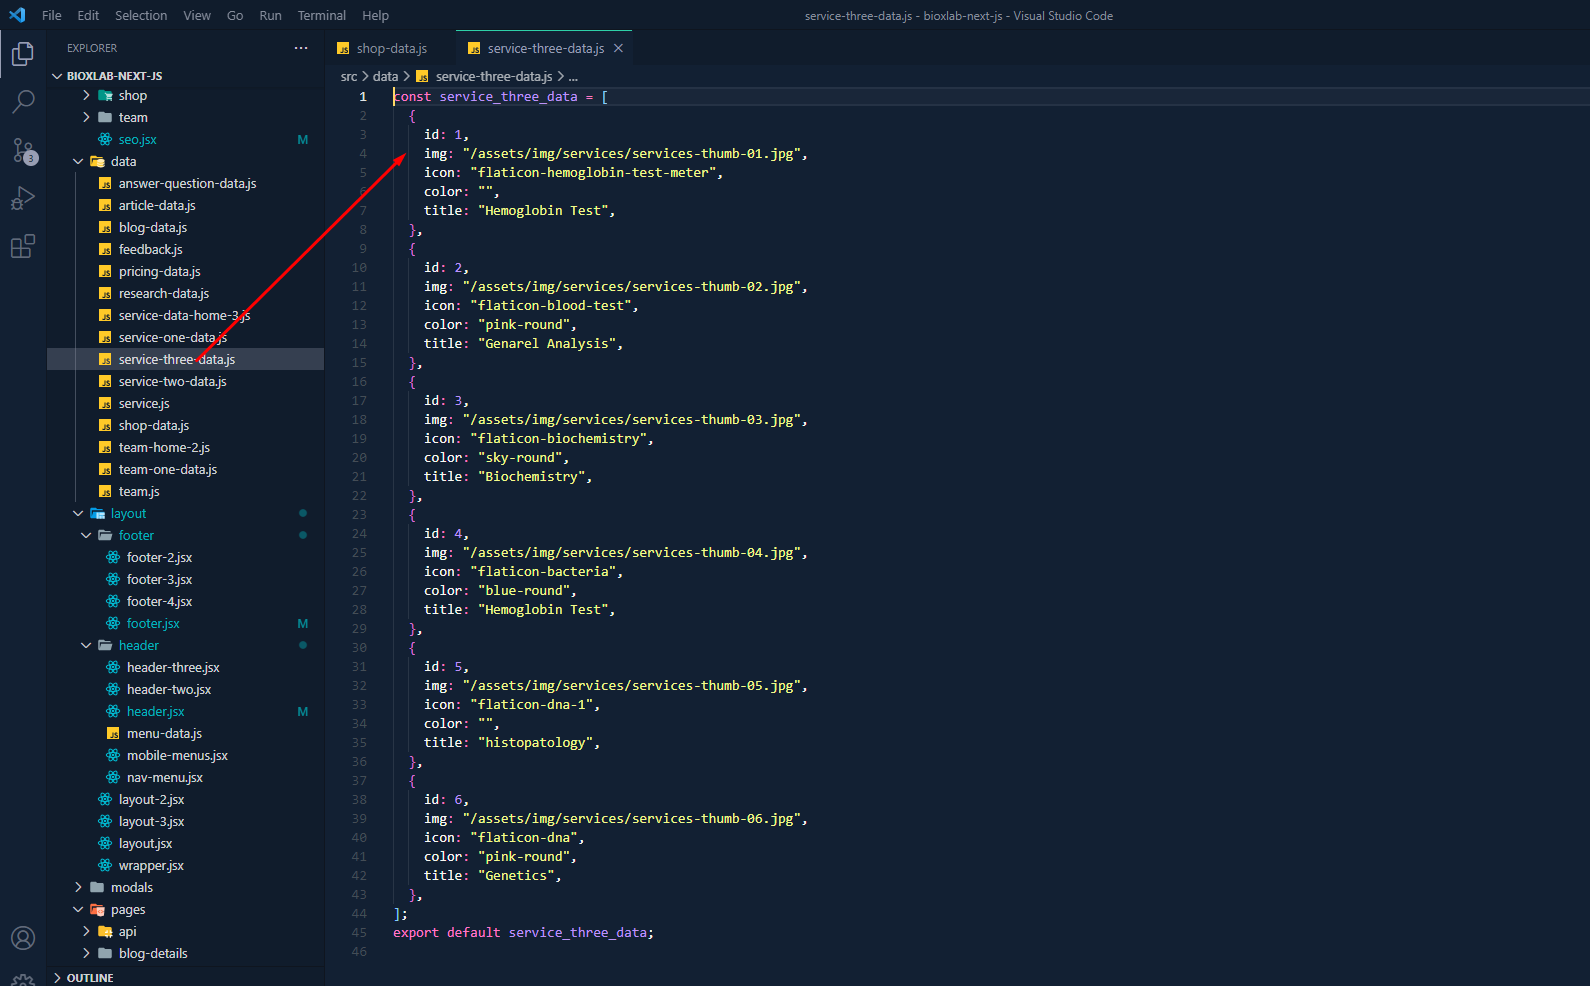1590x986 pixels.
Task: Open the Extensions view icon
Action: 23,246
